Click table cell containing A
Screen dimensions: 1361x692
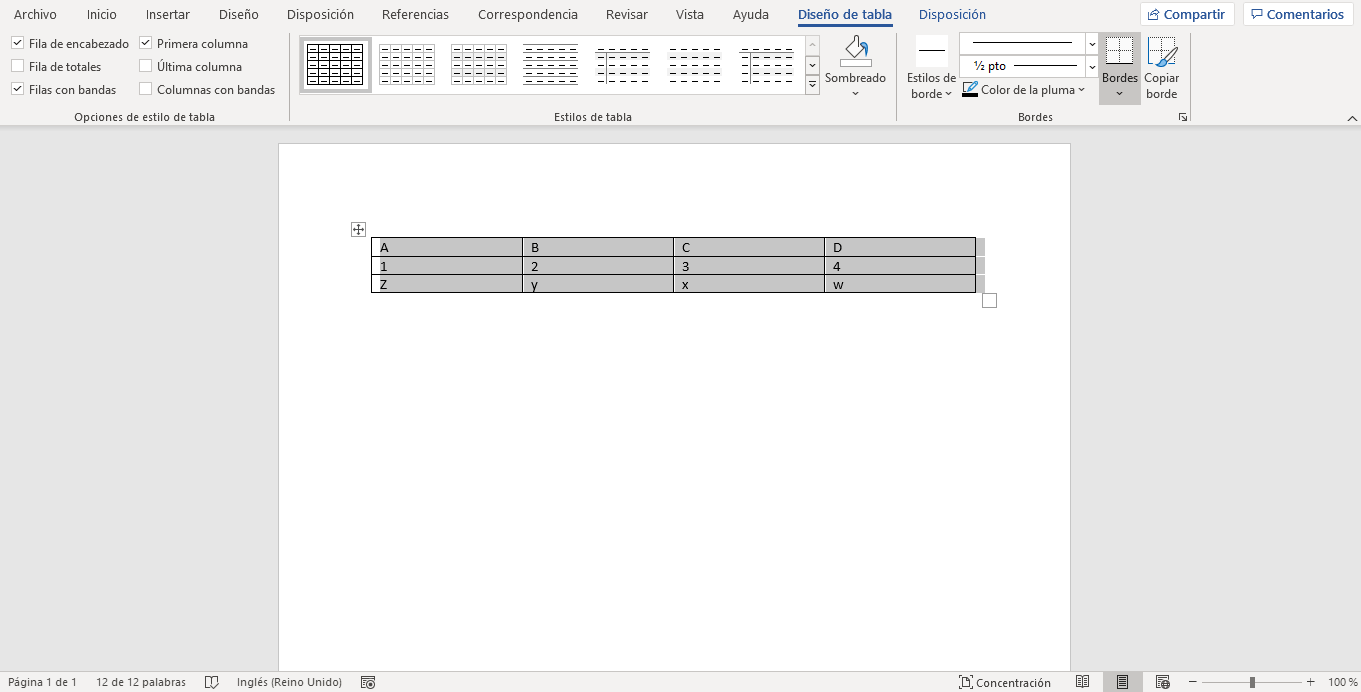[447, 247]
